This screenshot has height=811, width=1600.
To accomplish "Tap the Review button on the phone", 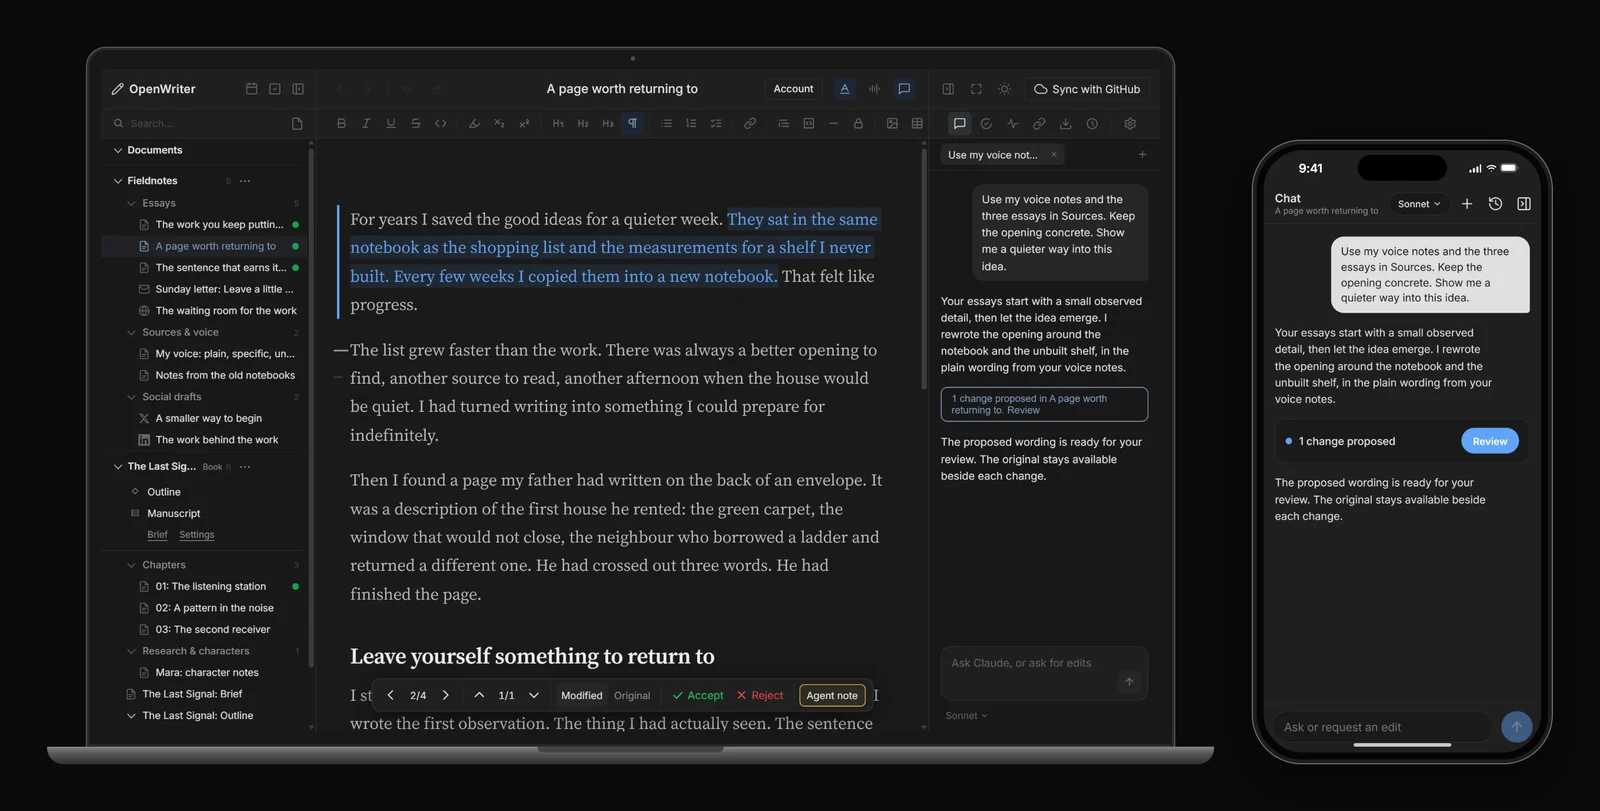I will tap(1490, 441).
